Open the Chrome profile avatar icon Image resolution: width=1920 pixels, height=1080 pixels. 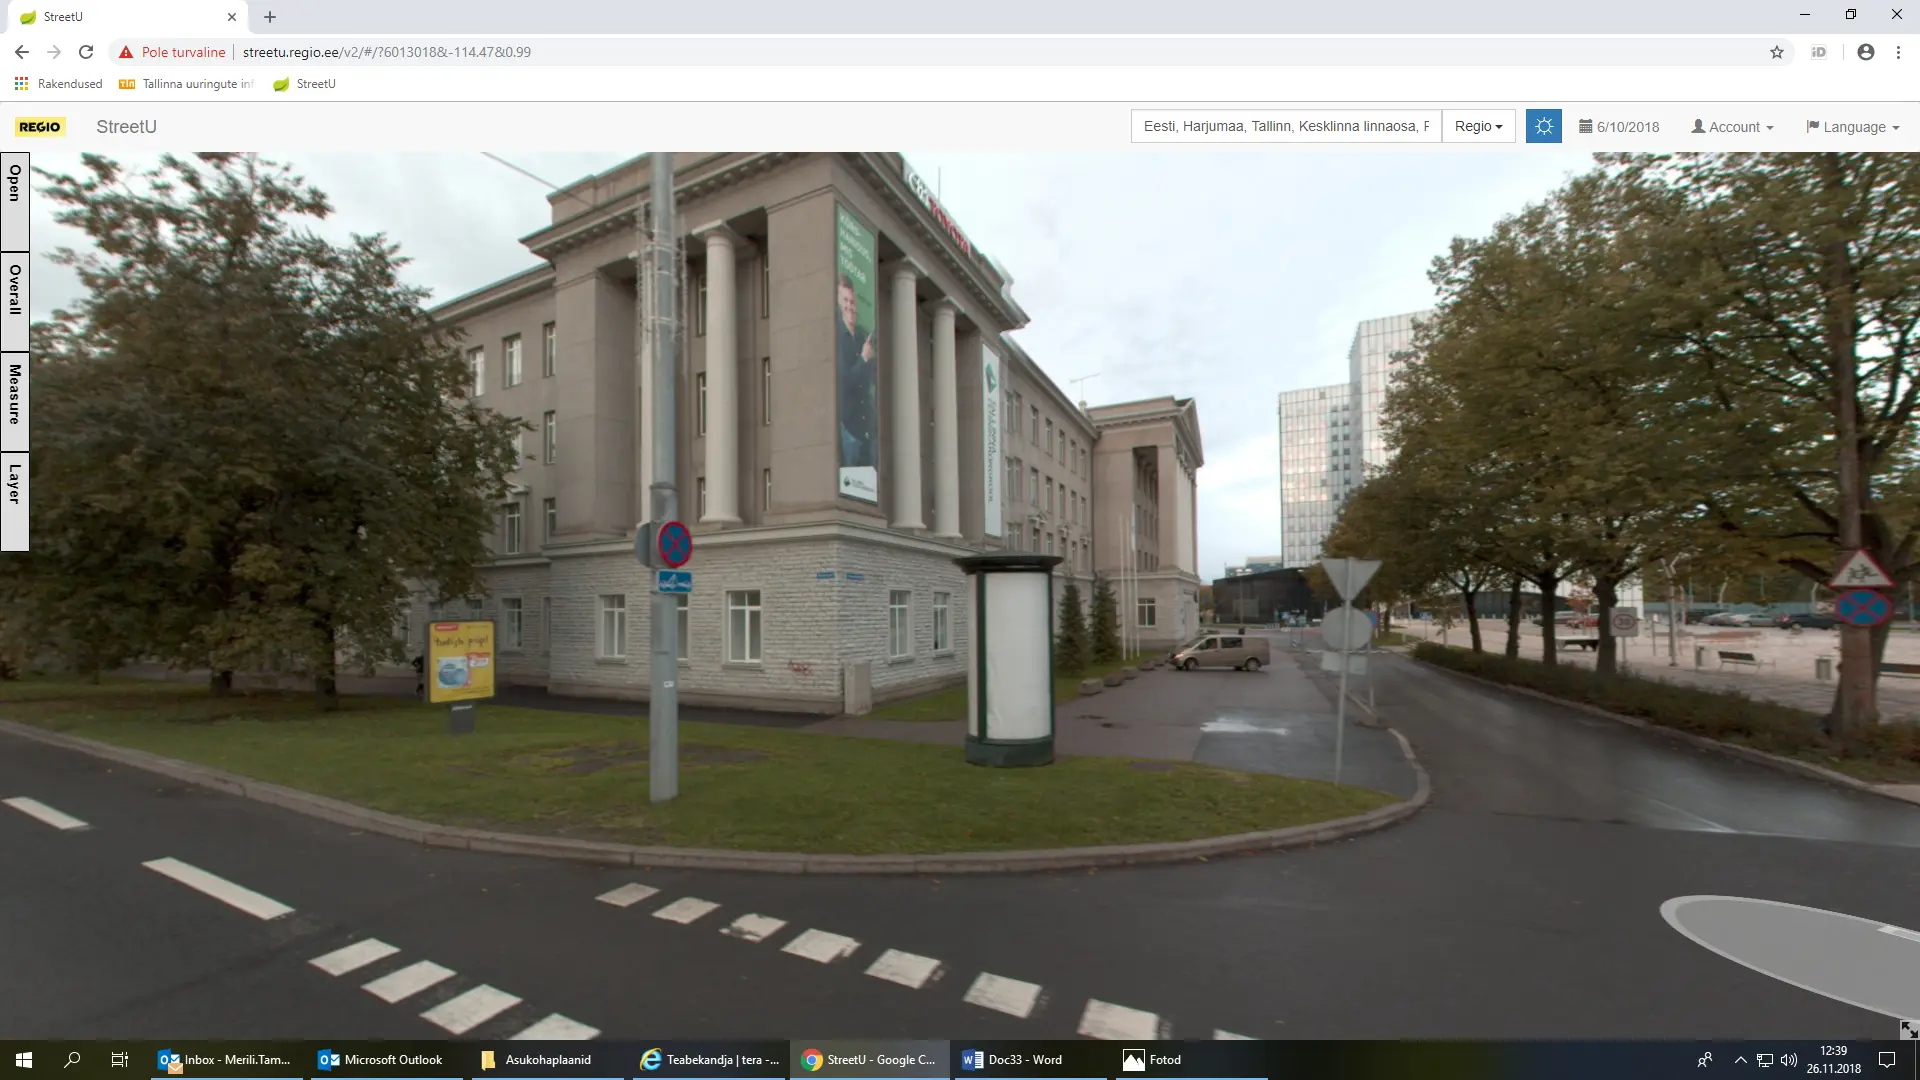pos(1865,52)
